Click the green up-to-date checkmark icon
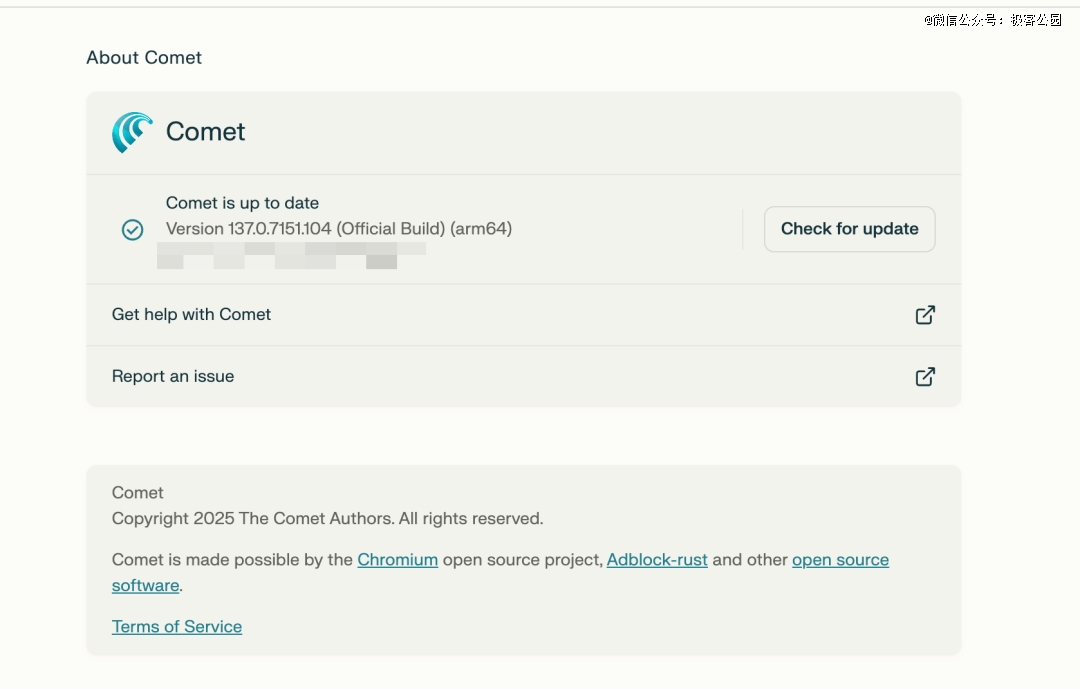This screenshot has height=689, width=1080. click(132, 230)
